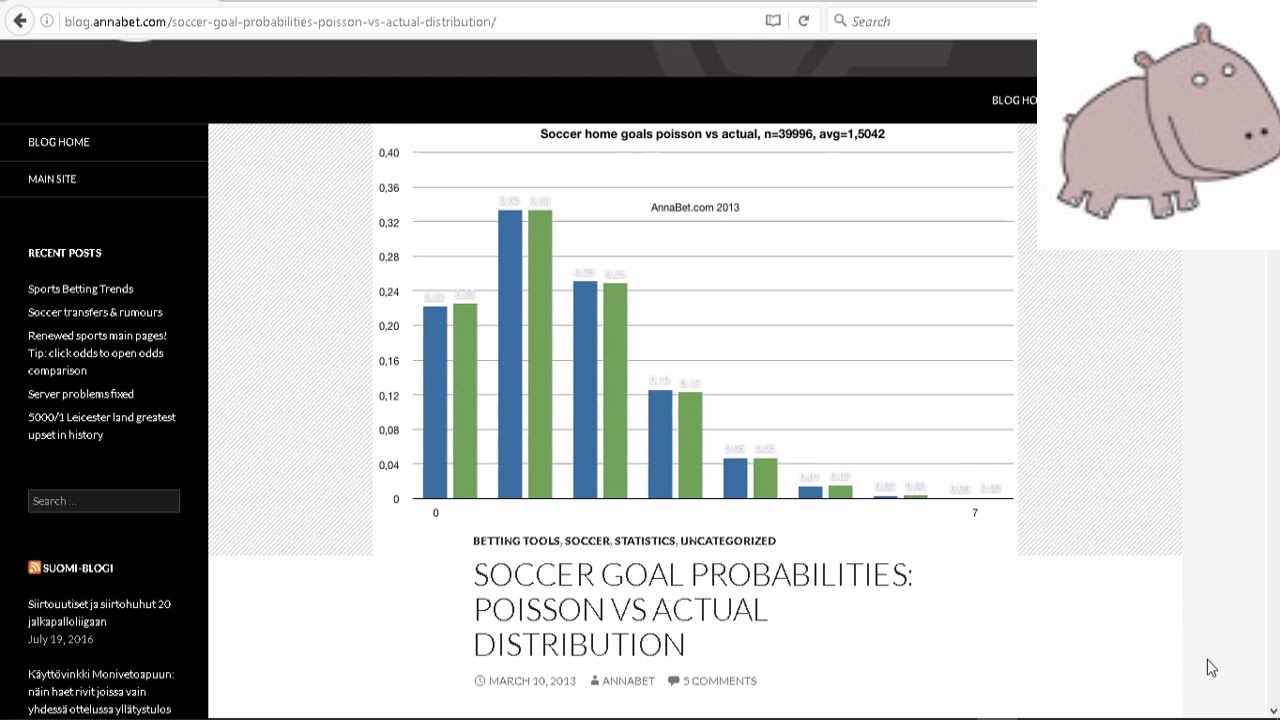Click the RSS icon beside Suomi-Blogi
The height and width of the screenshot is (720, 1280).
[x=34, y=567]
